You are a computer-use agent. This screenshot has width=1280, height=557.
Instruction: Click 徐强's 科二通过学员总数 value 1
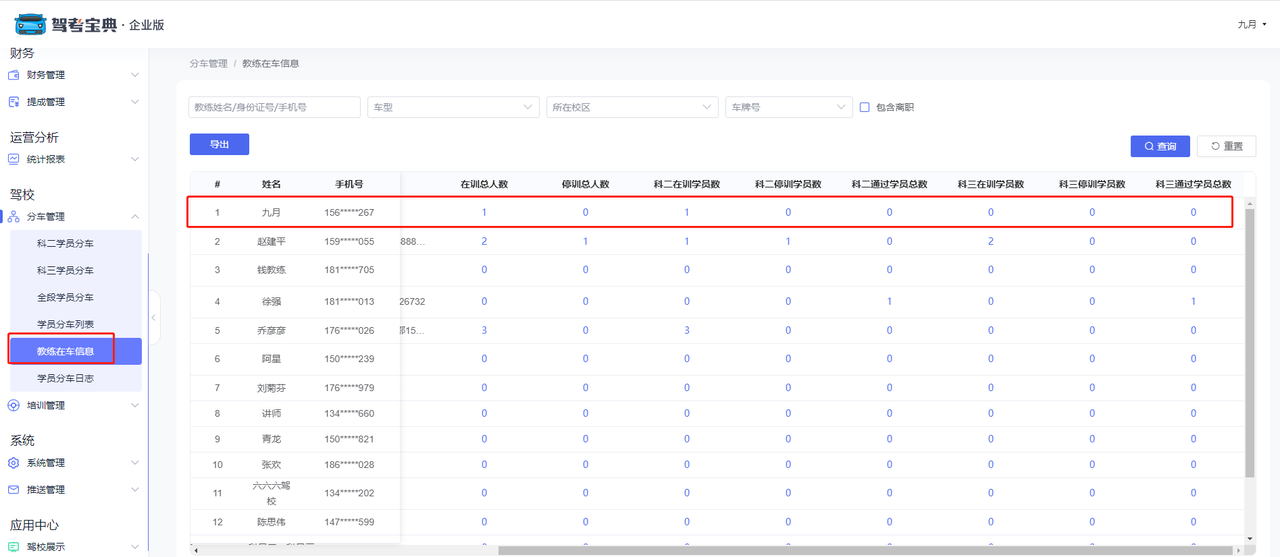tap(889, 301)
